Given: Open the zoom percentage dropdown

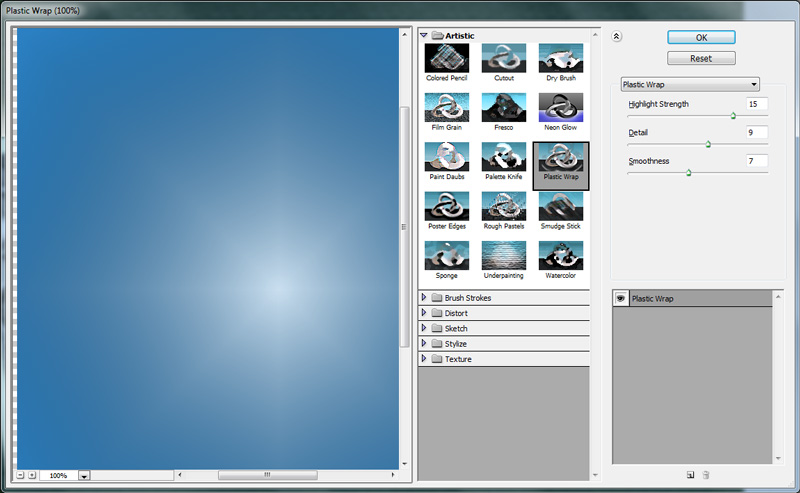Looking at the screenshot, I should click(x=84, y=476).
